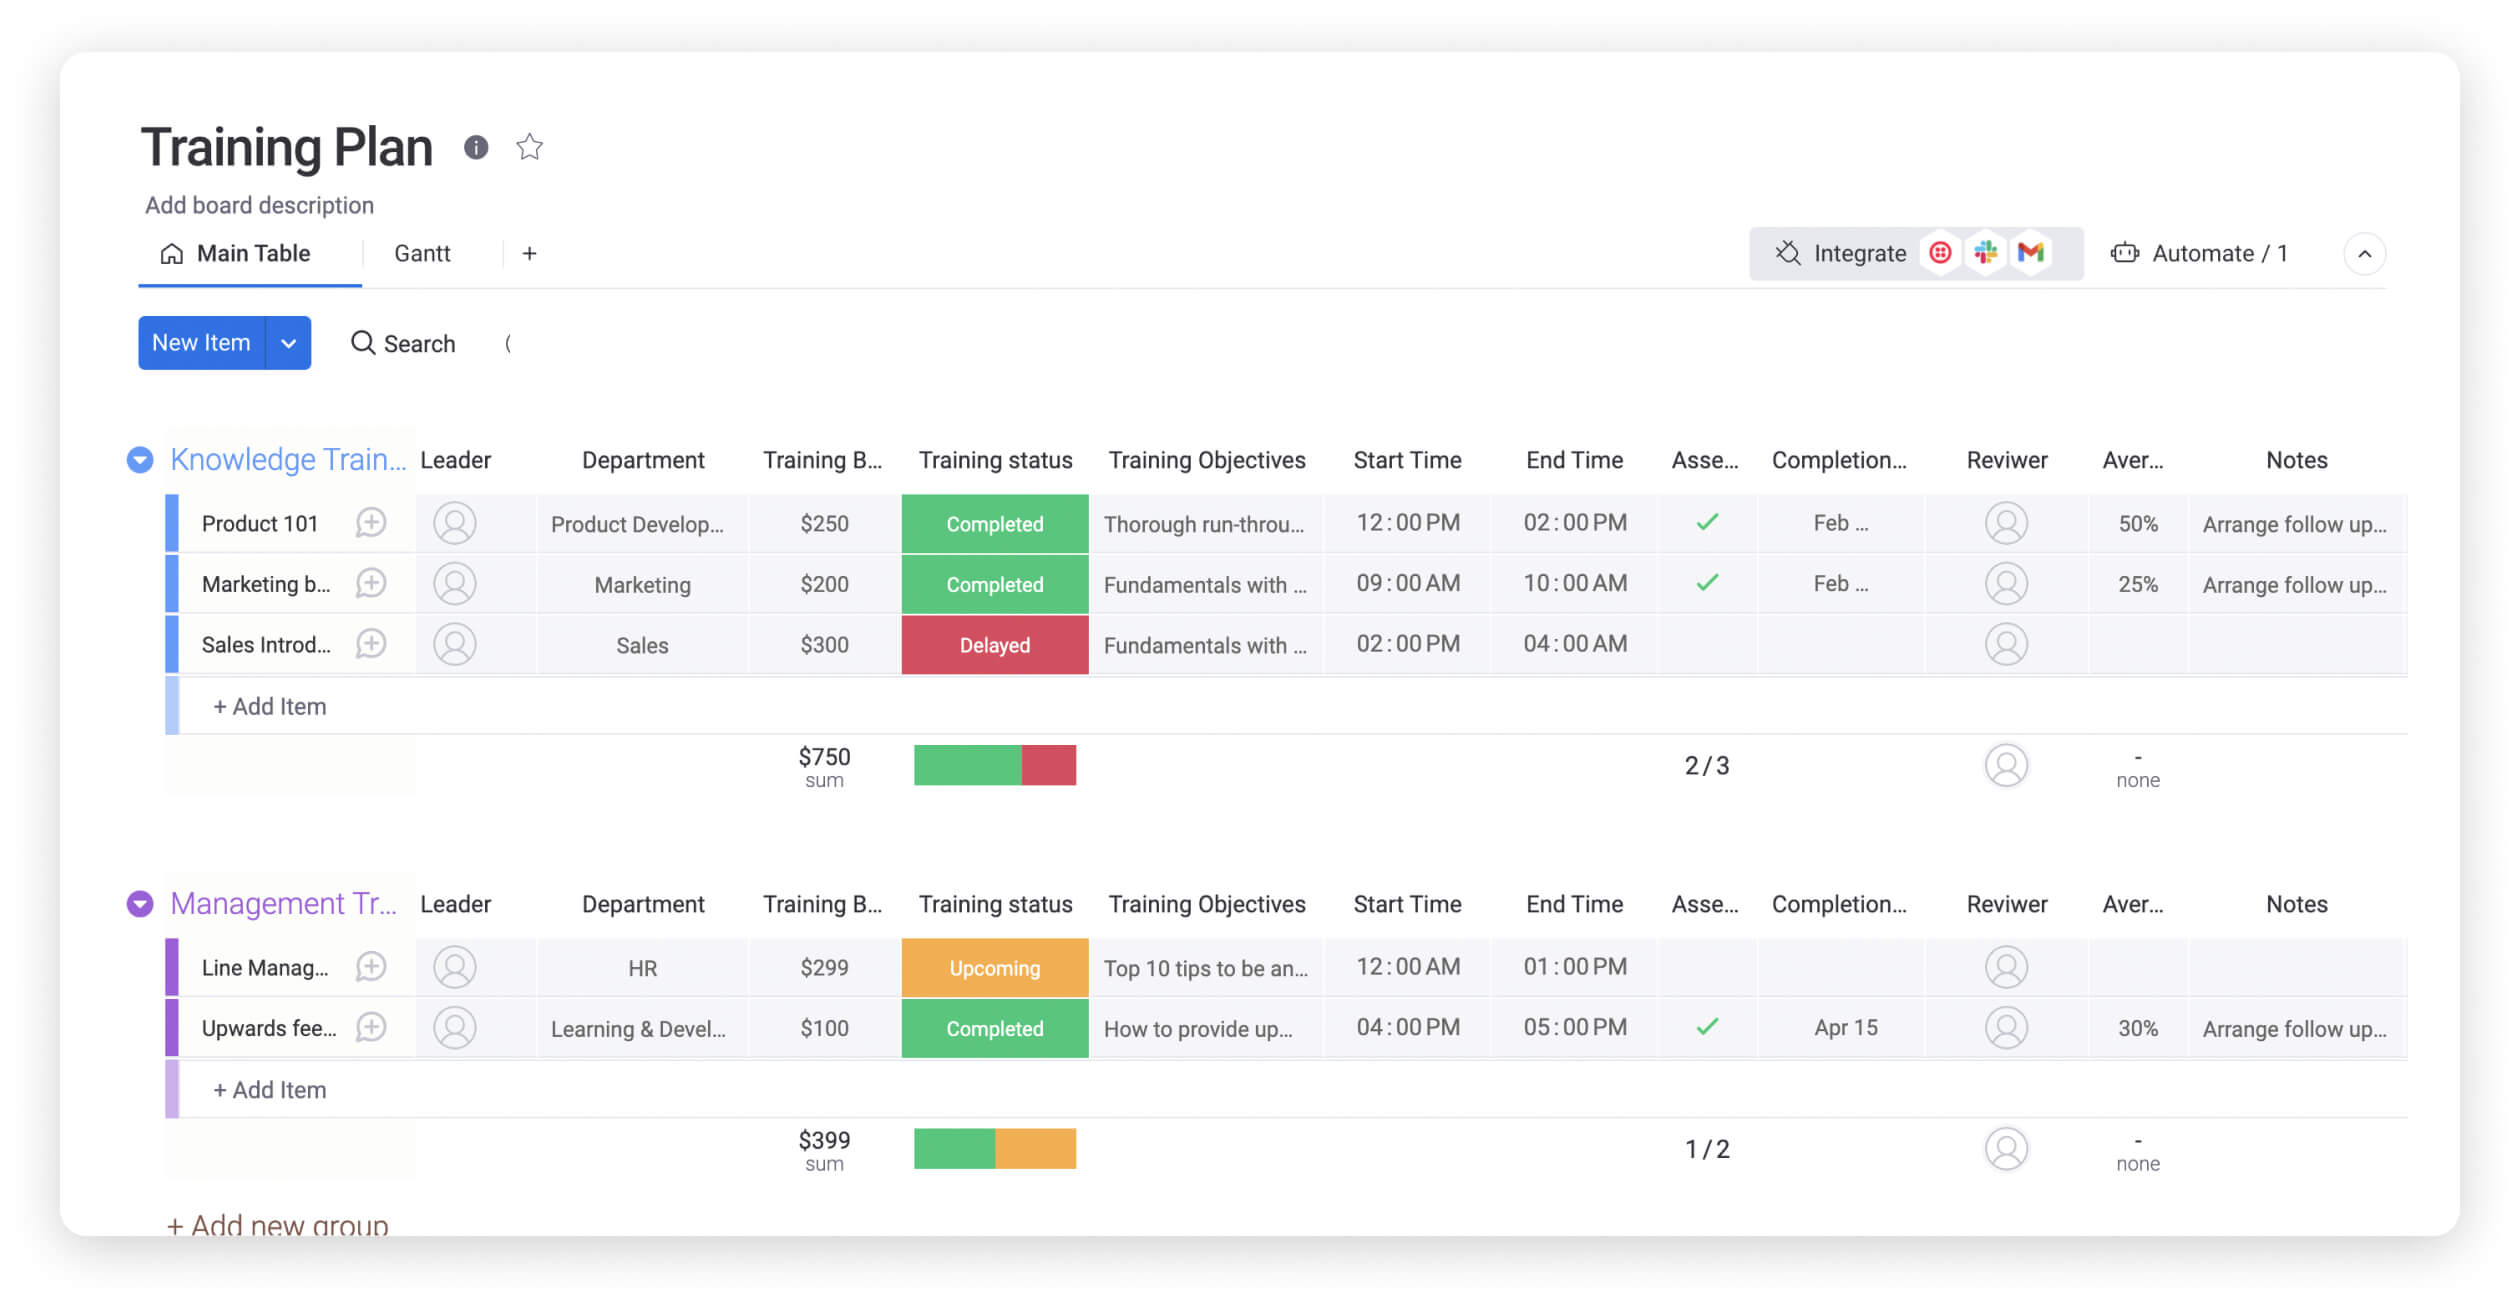Switch to the Gantt tab
The image size is (2520, 1305).
pyautogui.click(x=419, y=253)
